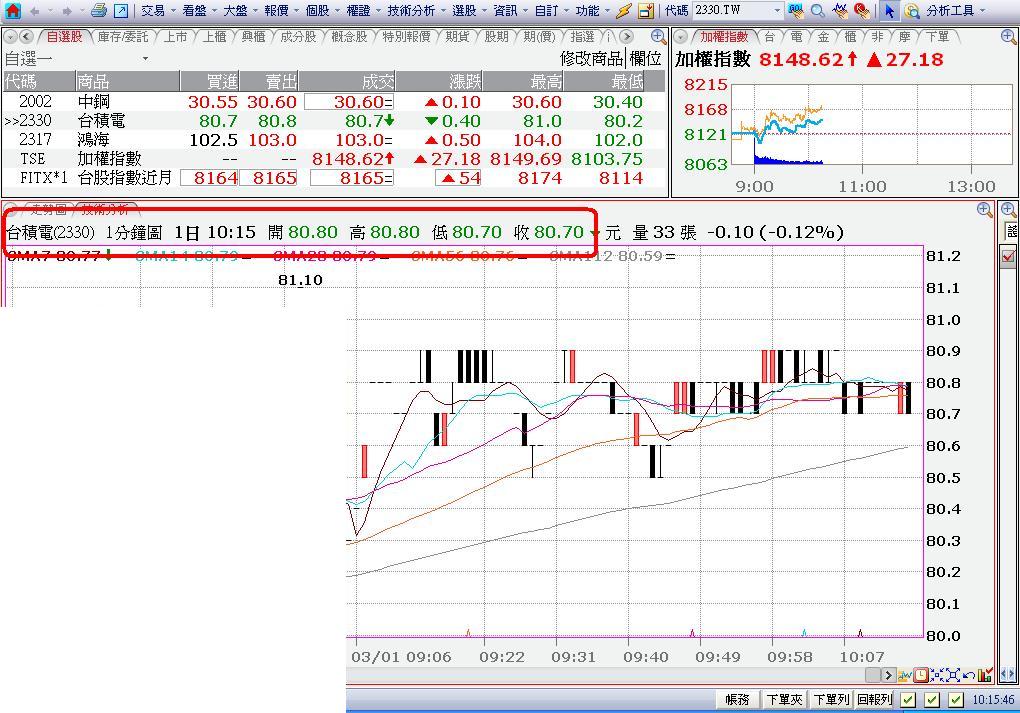Open the 技術分析 dropdown menu
The image size is (1020, 713).
point(415,10)
